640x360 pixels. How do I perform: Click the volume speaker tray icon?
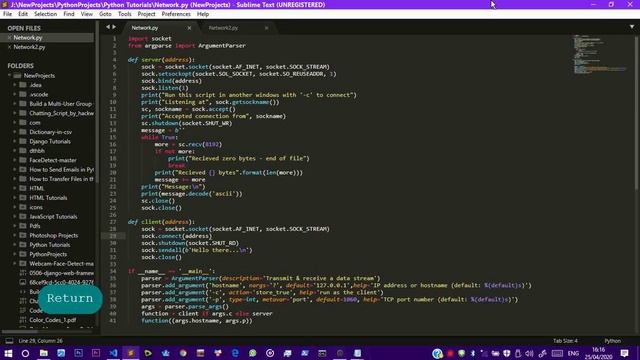click(529, 353)
